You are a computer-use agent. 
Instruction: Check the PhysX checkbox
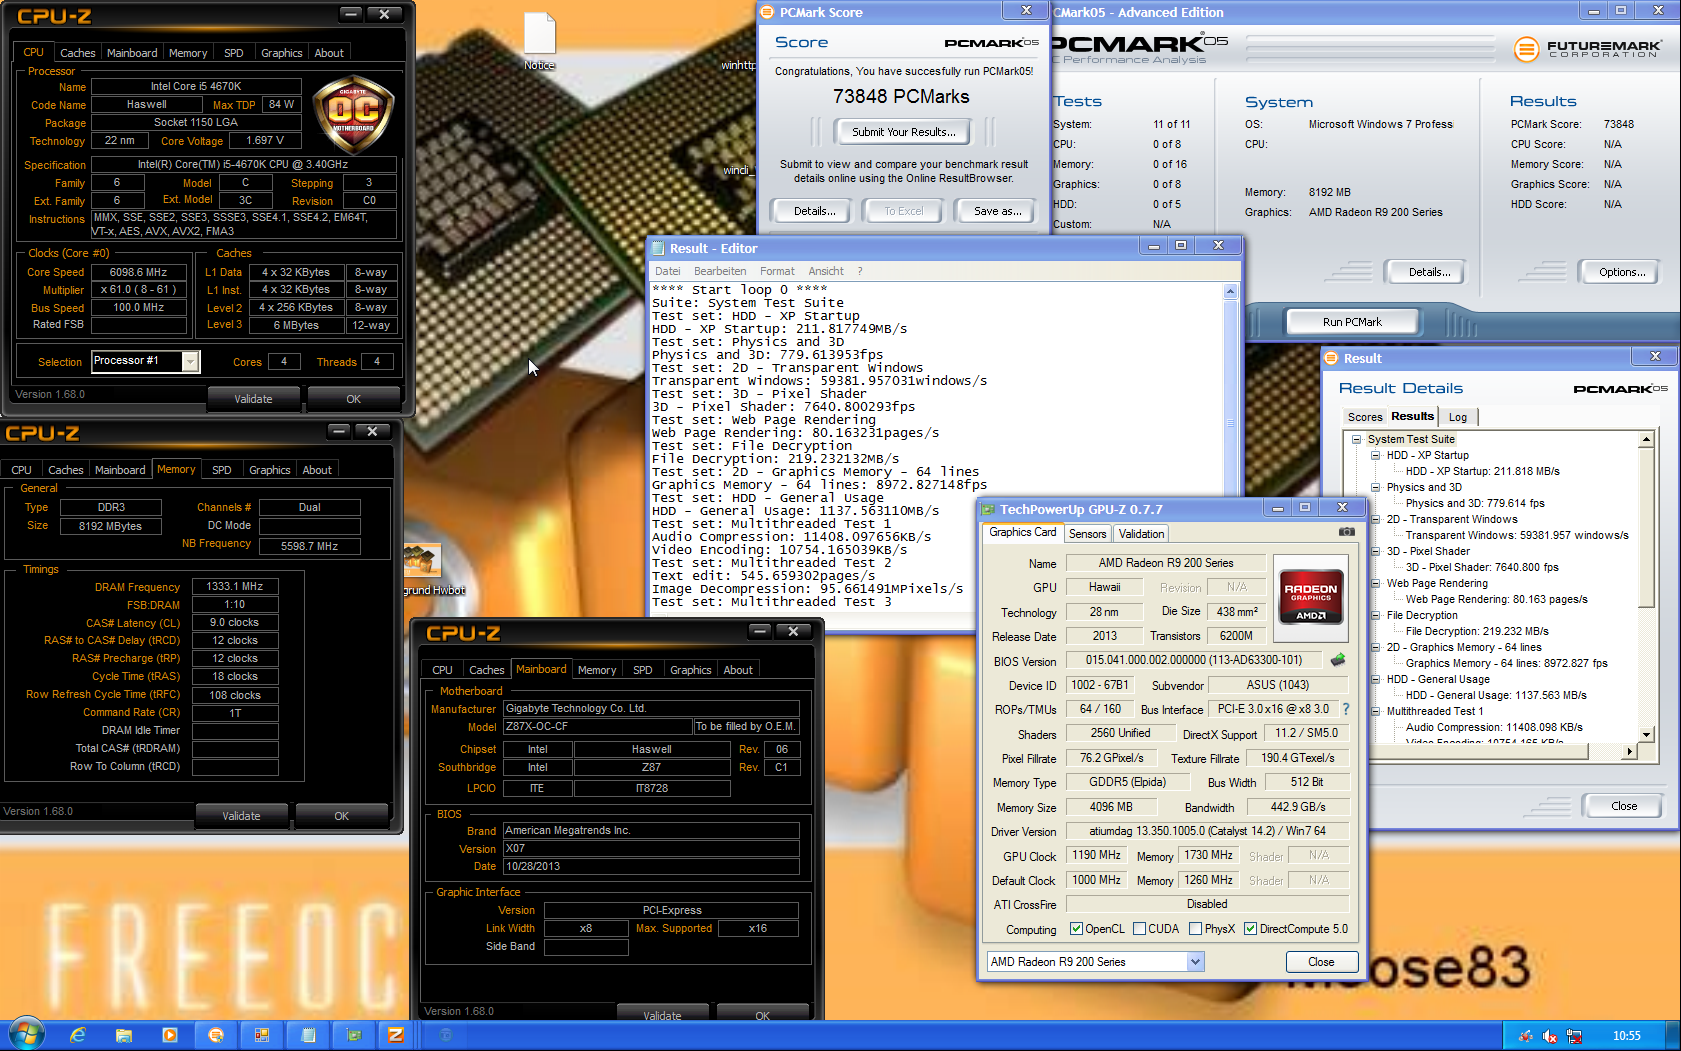(1195, 929)
